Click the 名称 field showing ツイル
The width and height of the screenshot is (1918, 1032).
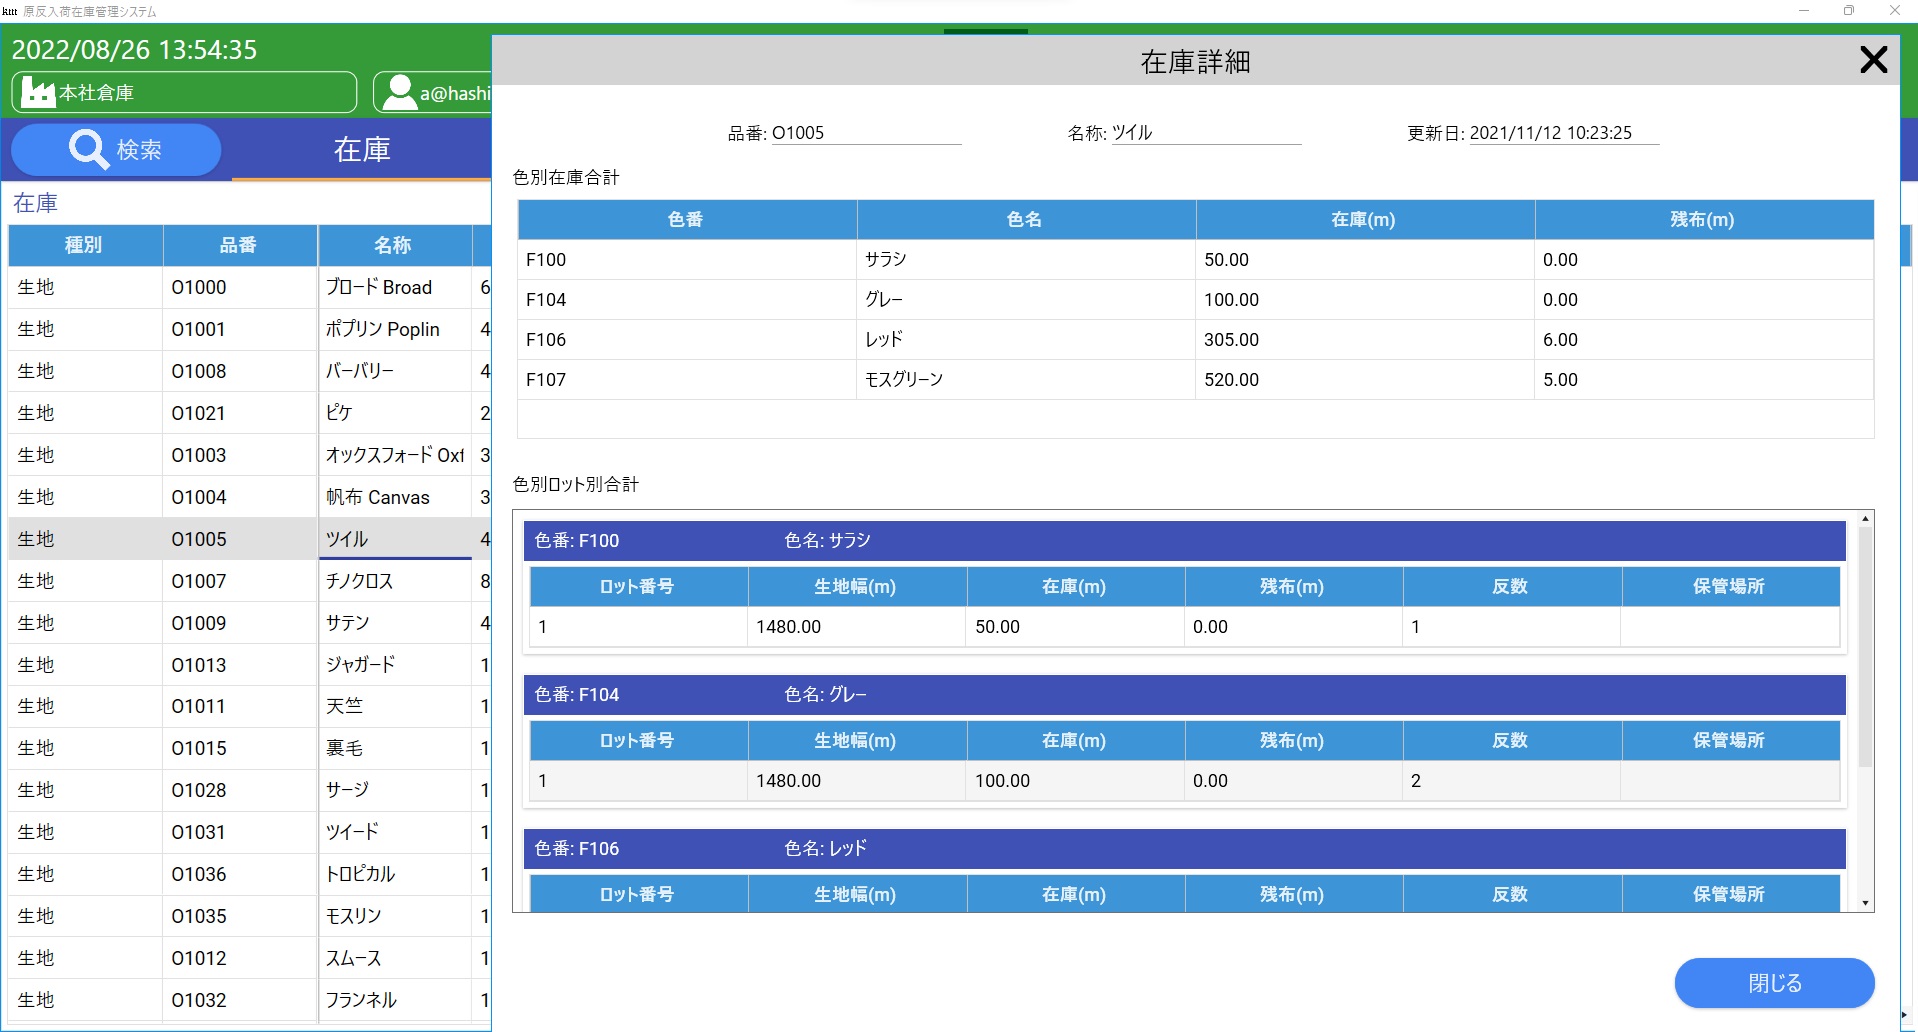click(1205, 133)
